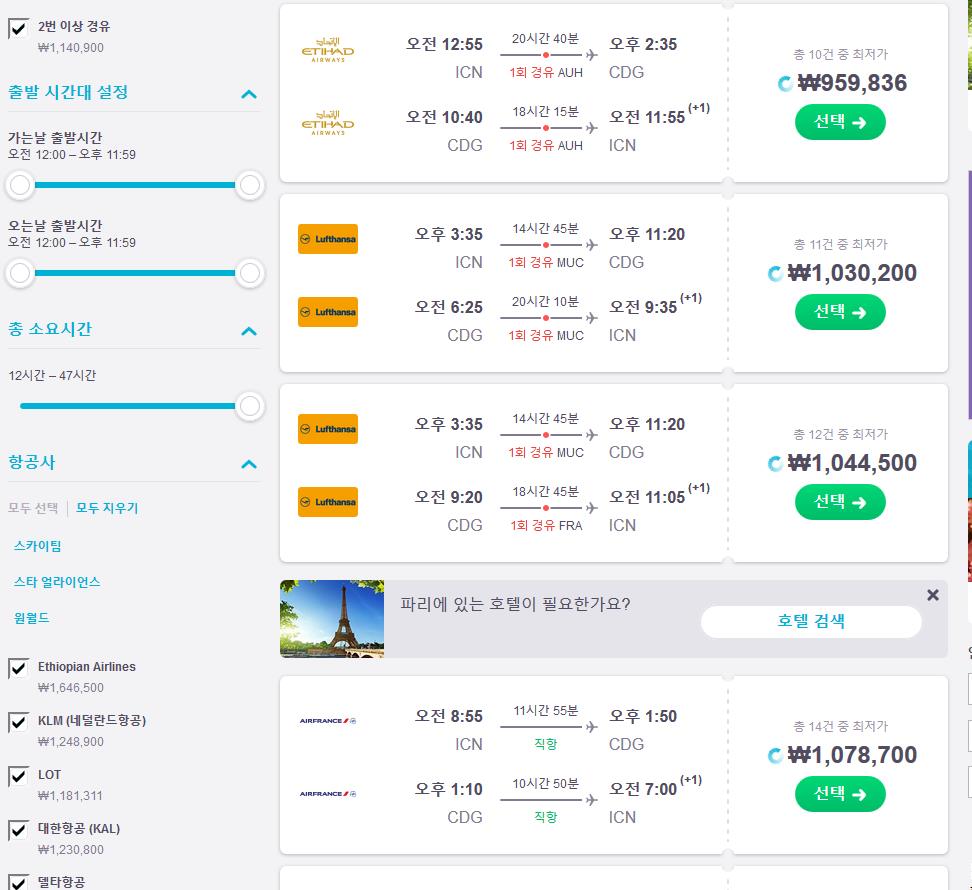Uncheck the Ethiopian Airlines checkbox
Viewport: 972px width, 890px height.
click(19, 668)
